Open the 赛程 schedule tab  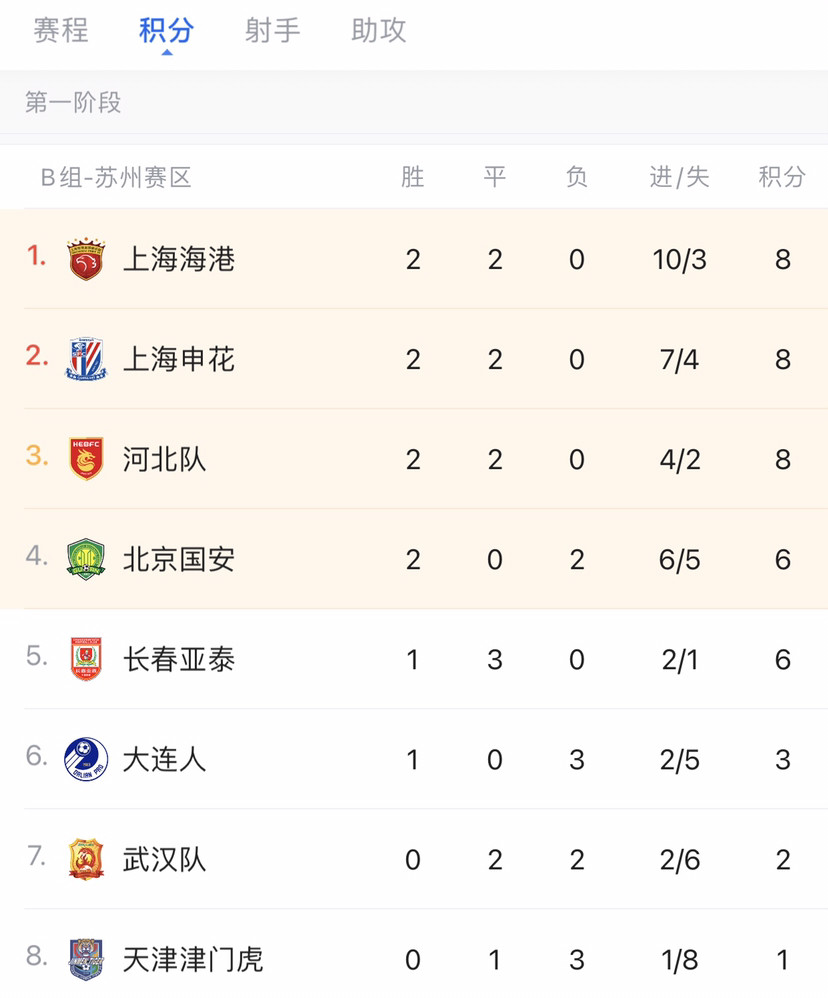tap(60, 31)
